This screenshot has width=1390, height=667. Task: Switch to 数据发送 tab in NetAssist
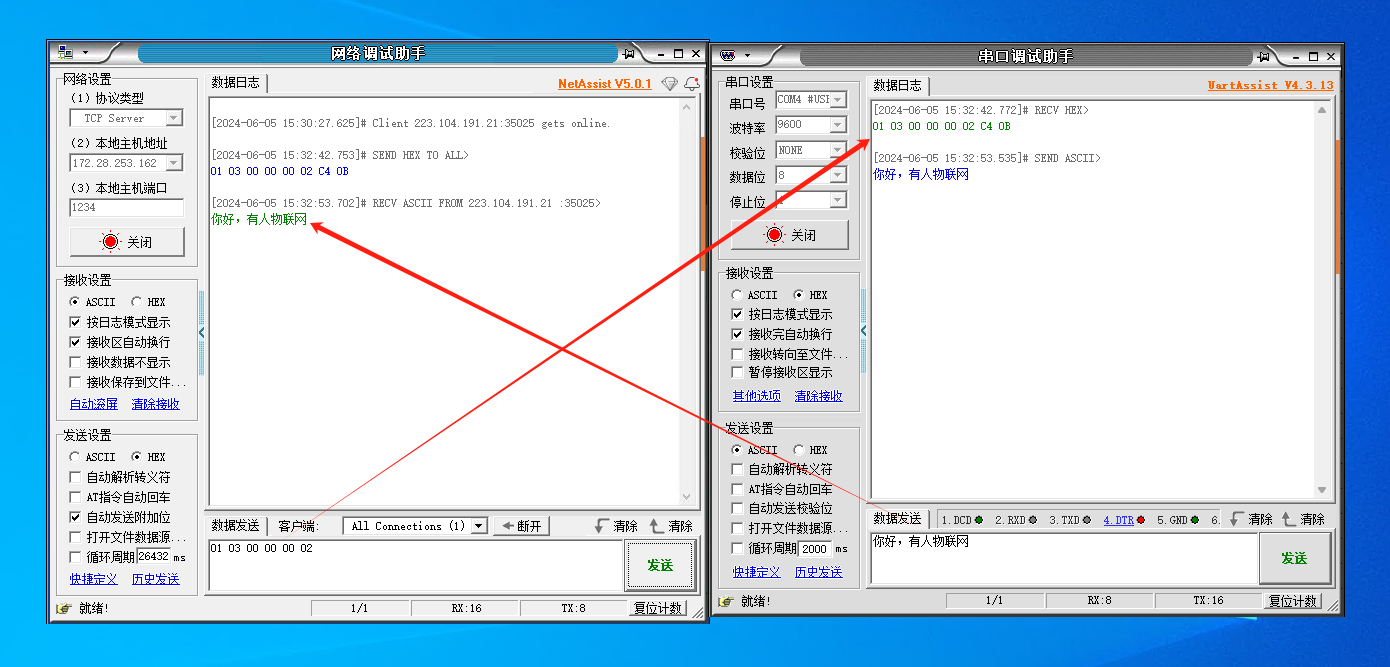[x=236, y=526]
